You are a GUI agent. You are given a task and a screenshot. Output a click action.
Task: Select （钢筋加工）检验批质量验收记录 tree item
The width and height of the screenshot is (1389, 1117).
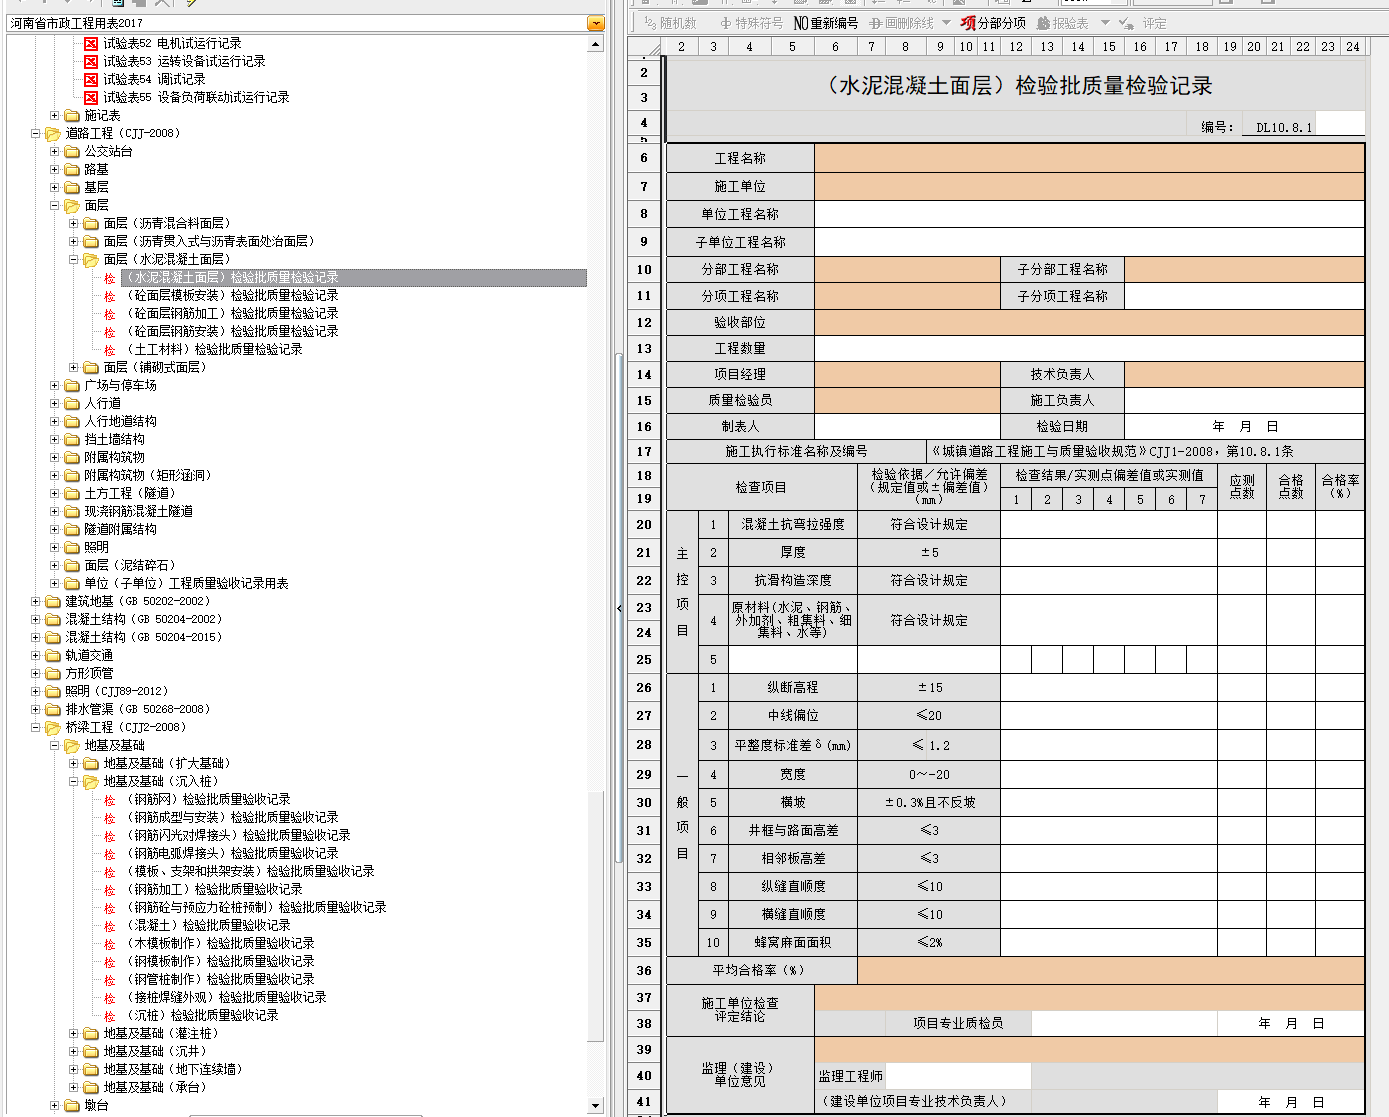pyautogui.click(x=213, y=889)
